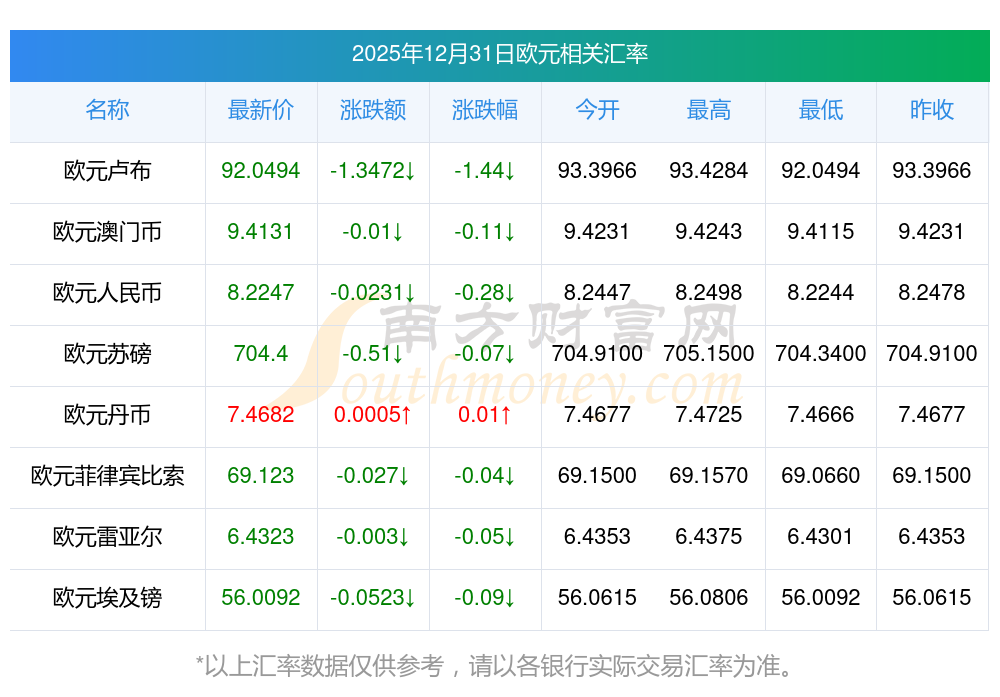Select high value 93.4284
Image resolution: width=1000 pixels, height=697 pixels.
[709, 171]
